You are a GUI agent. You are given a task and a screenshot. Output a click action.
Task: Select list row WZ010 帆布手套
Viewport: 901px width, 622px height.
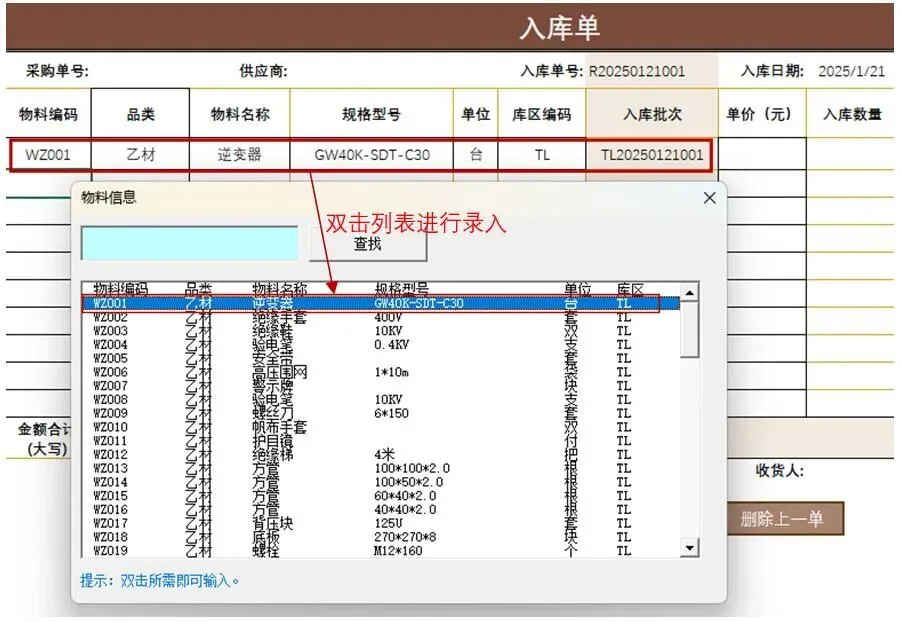(380, 427)
